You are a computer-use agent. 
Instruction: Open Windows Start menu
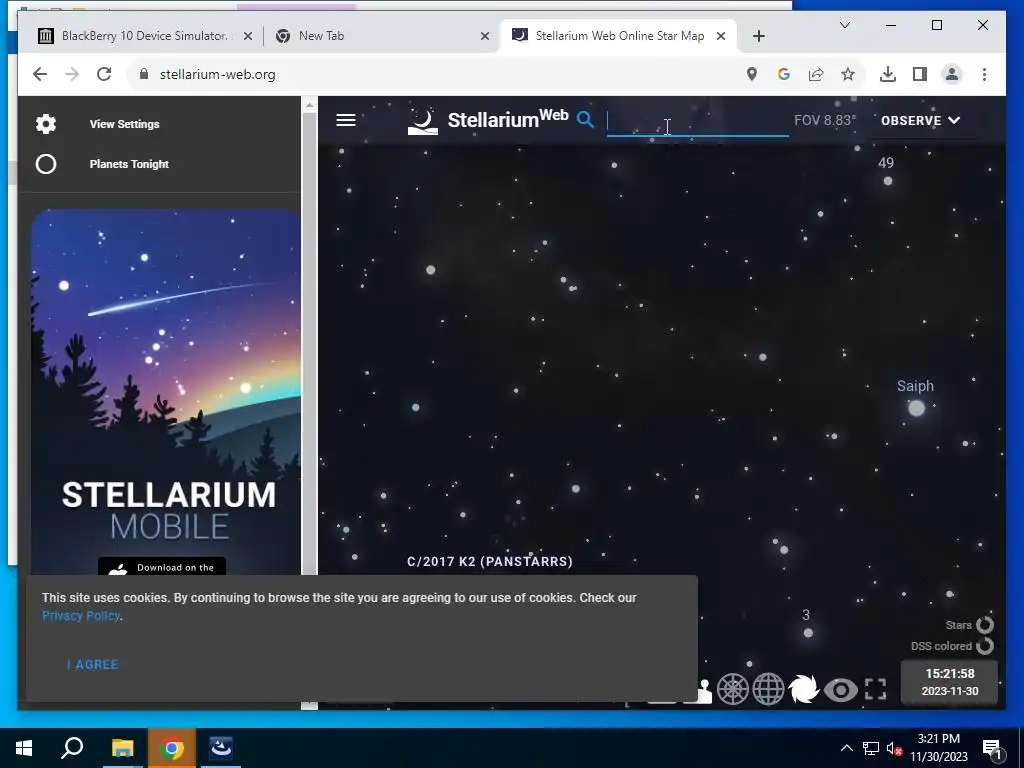[x=24, y=748]
